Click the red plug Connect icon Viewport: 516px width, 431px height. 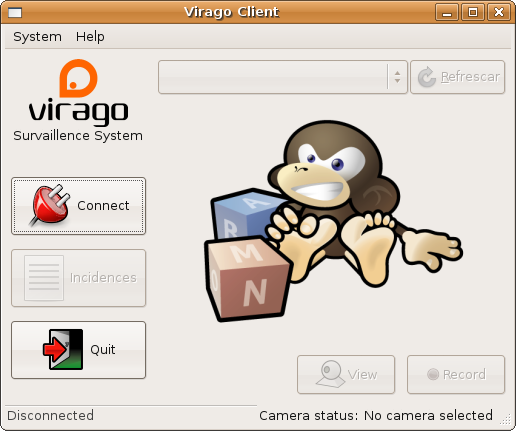coord(51,205)
